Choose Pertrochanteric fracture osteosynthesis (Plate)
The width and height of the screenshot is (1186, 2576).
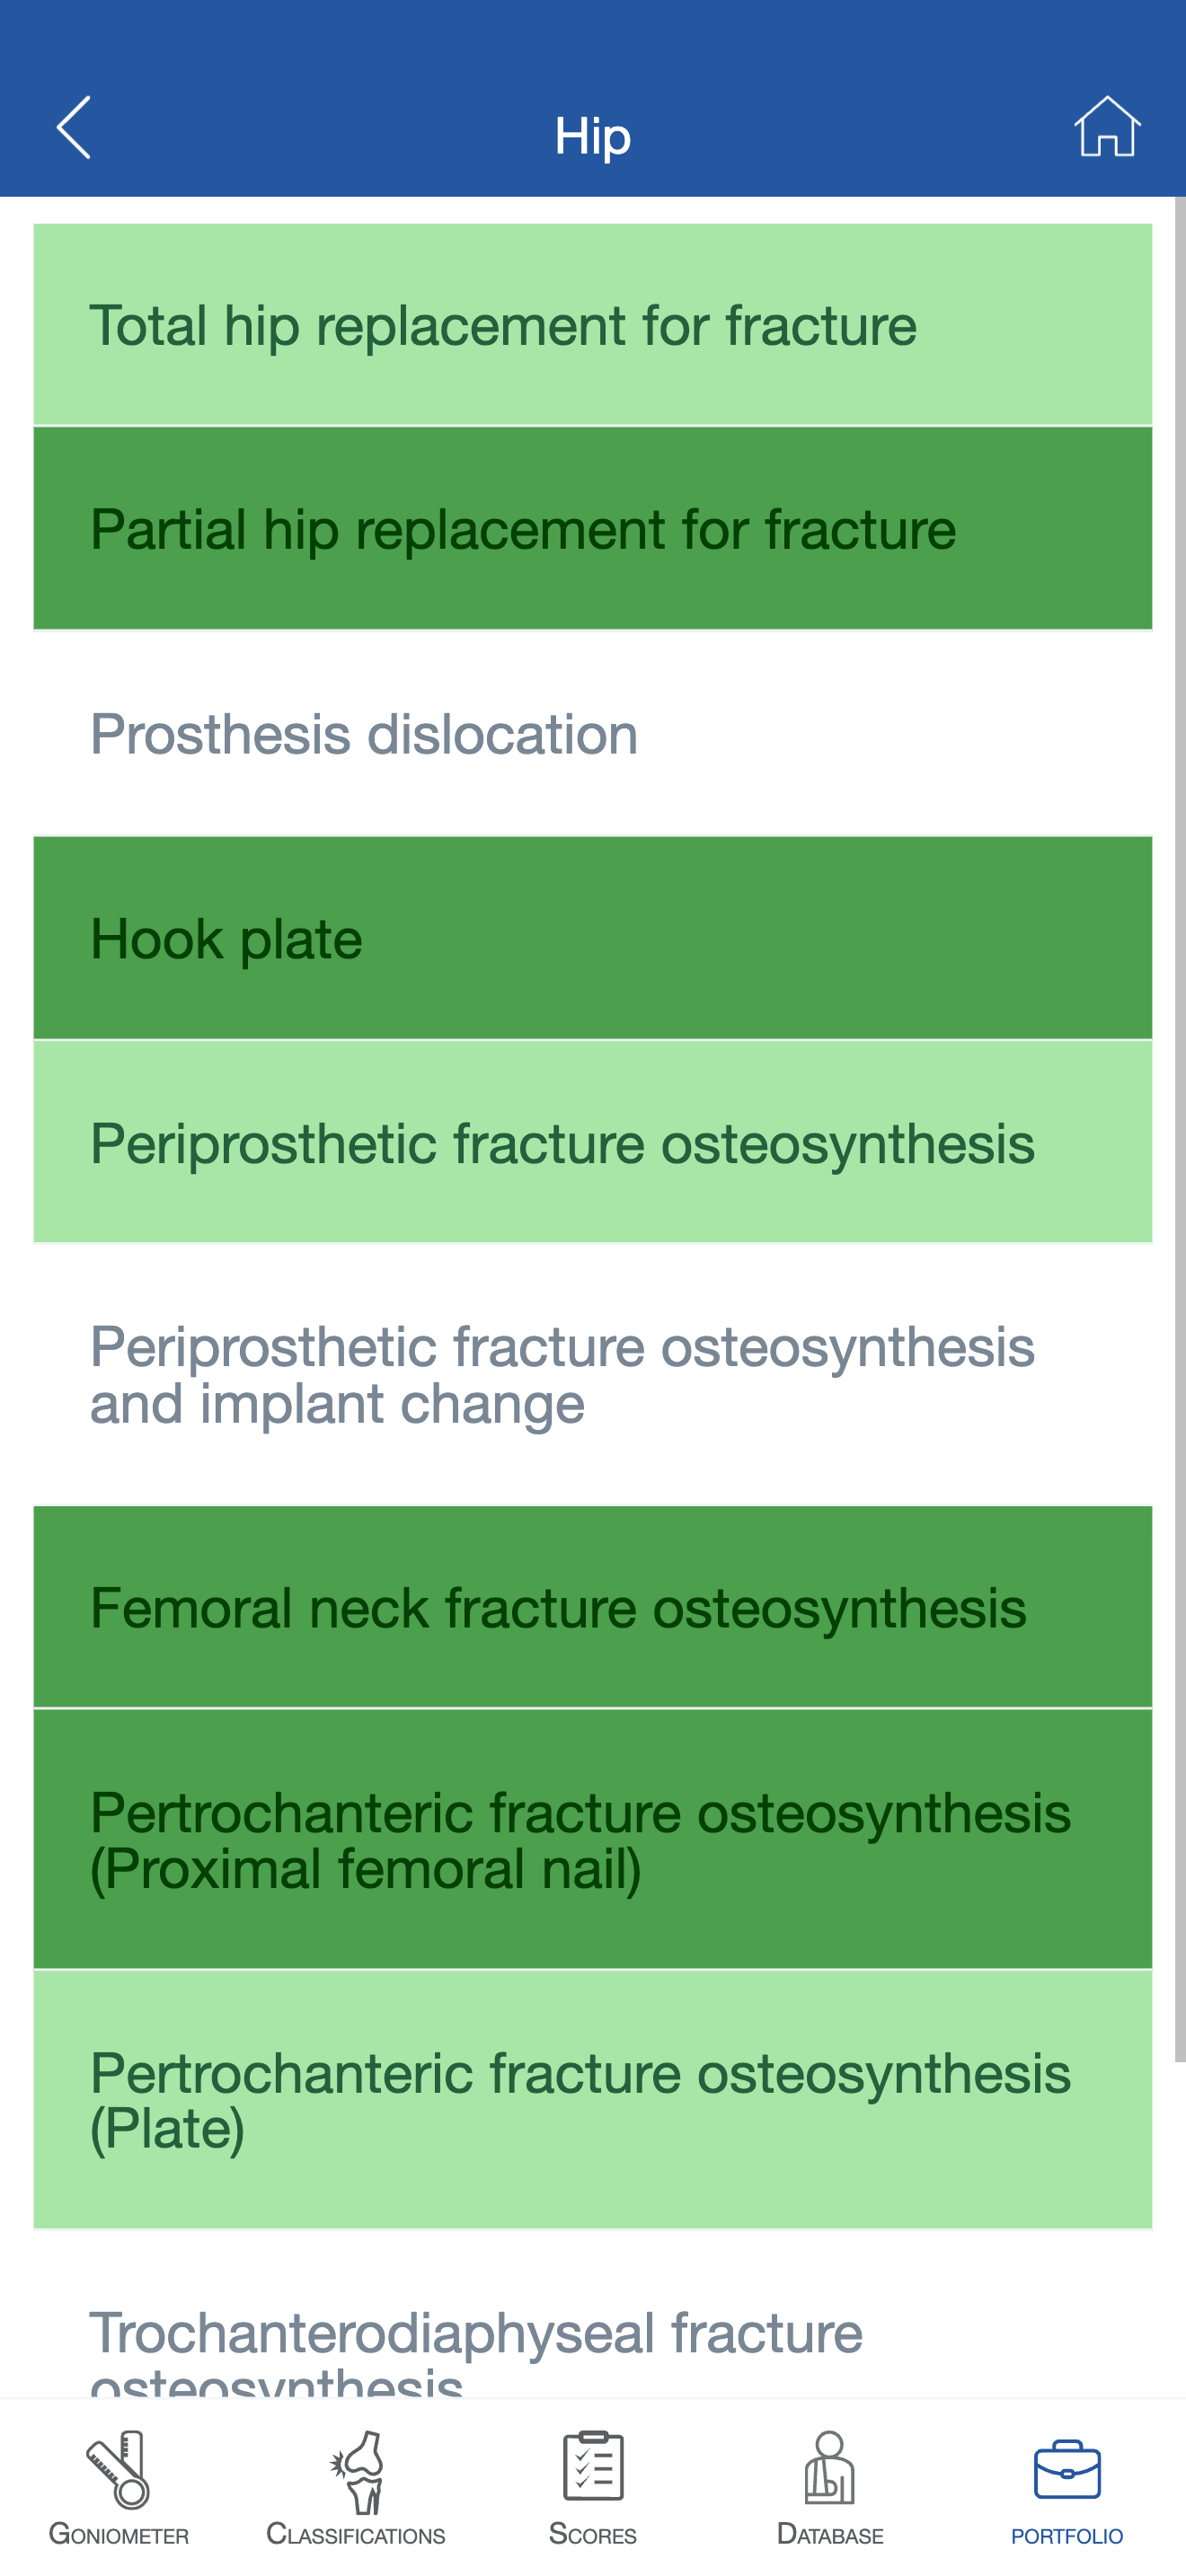592,2099
